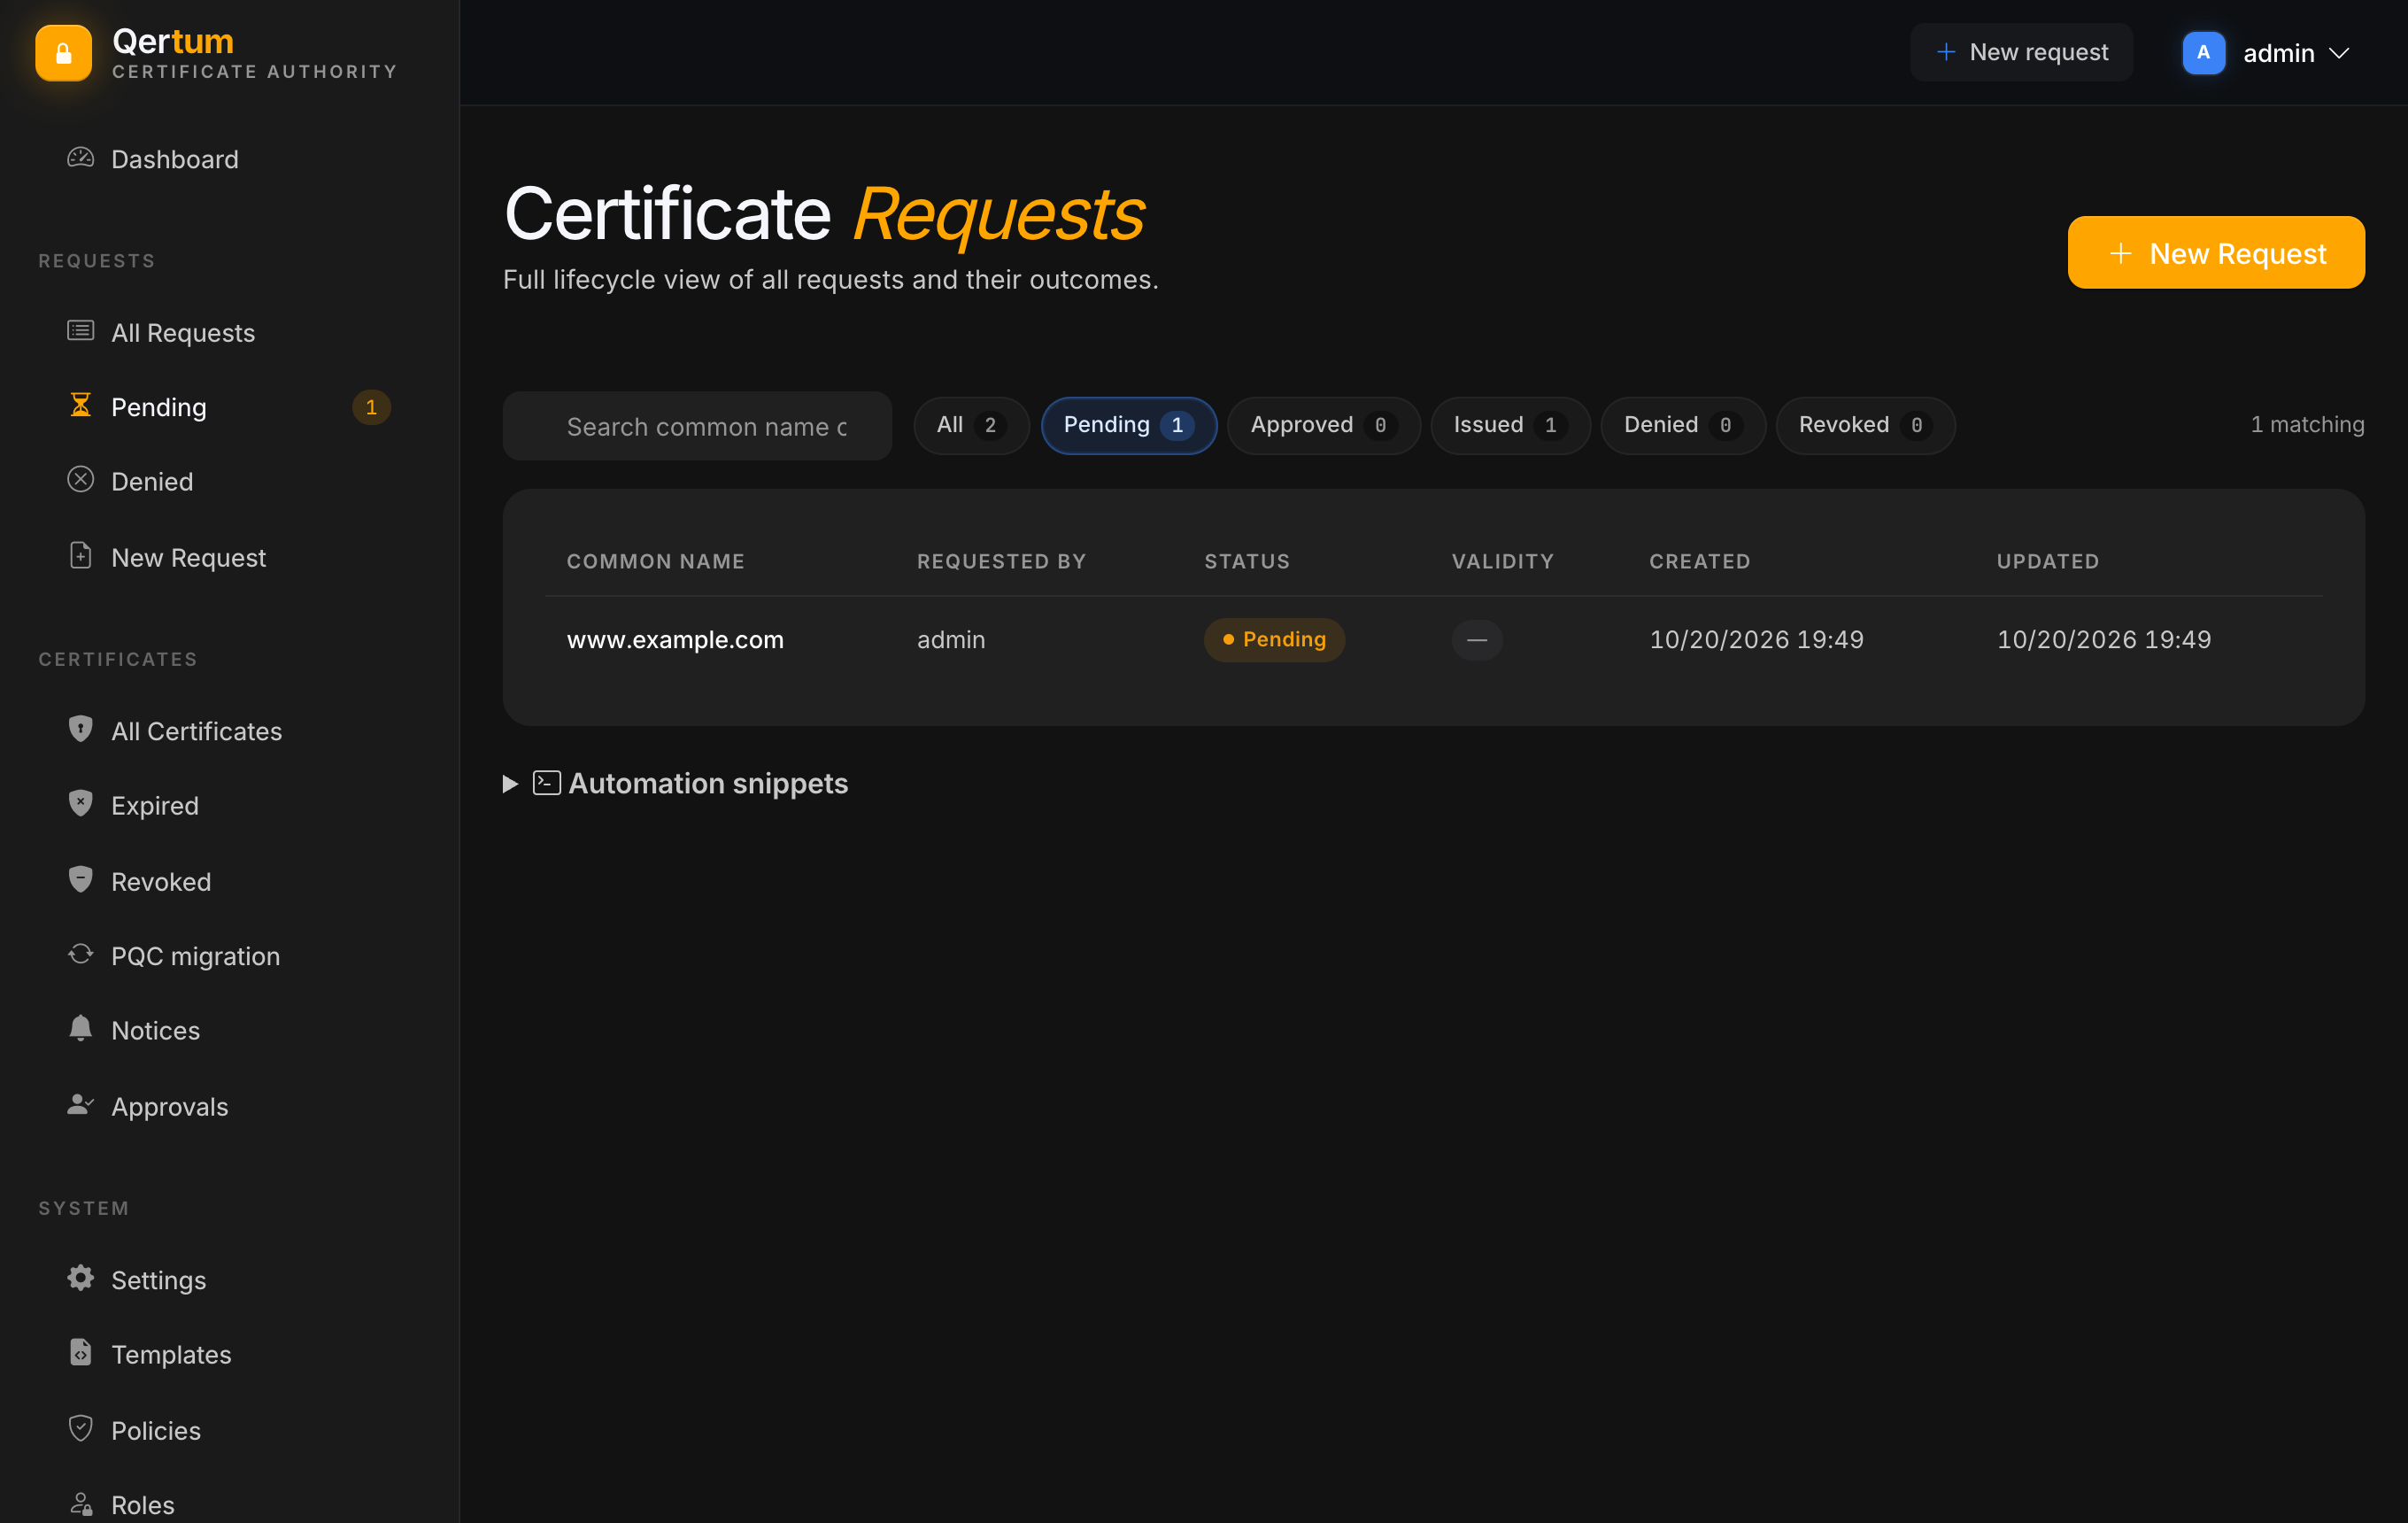Open the admin user dropdown chevron
2408x1523 pixels.
2339,53
